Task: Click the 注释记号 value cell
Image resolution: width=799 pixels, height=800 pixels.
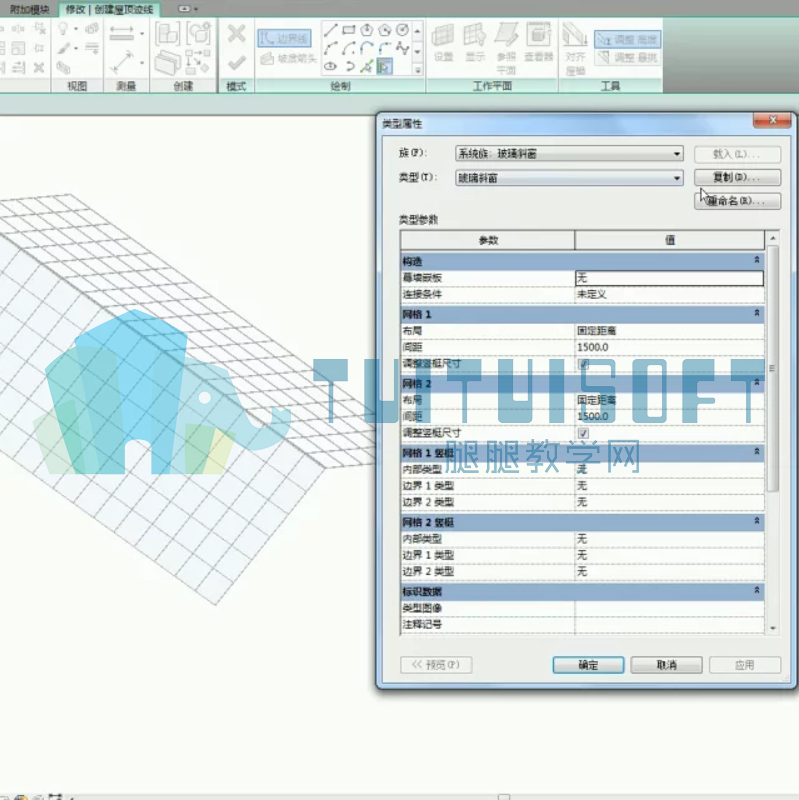Action: 669,624
